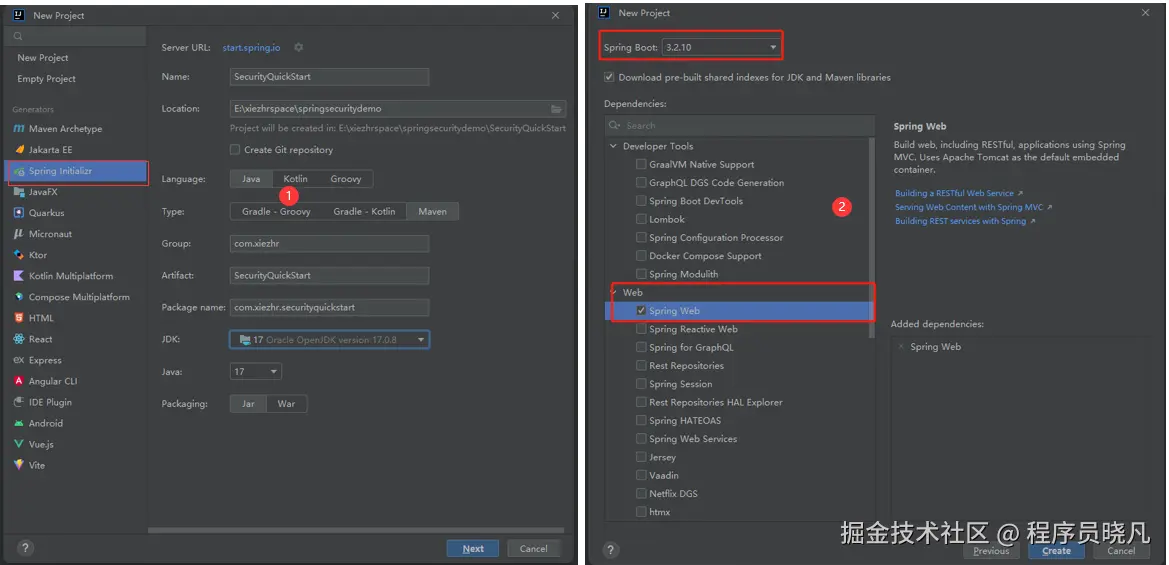Focus the dependencies Search field

(739, 126)
